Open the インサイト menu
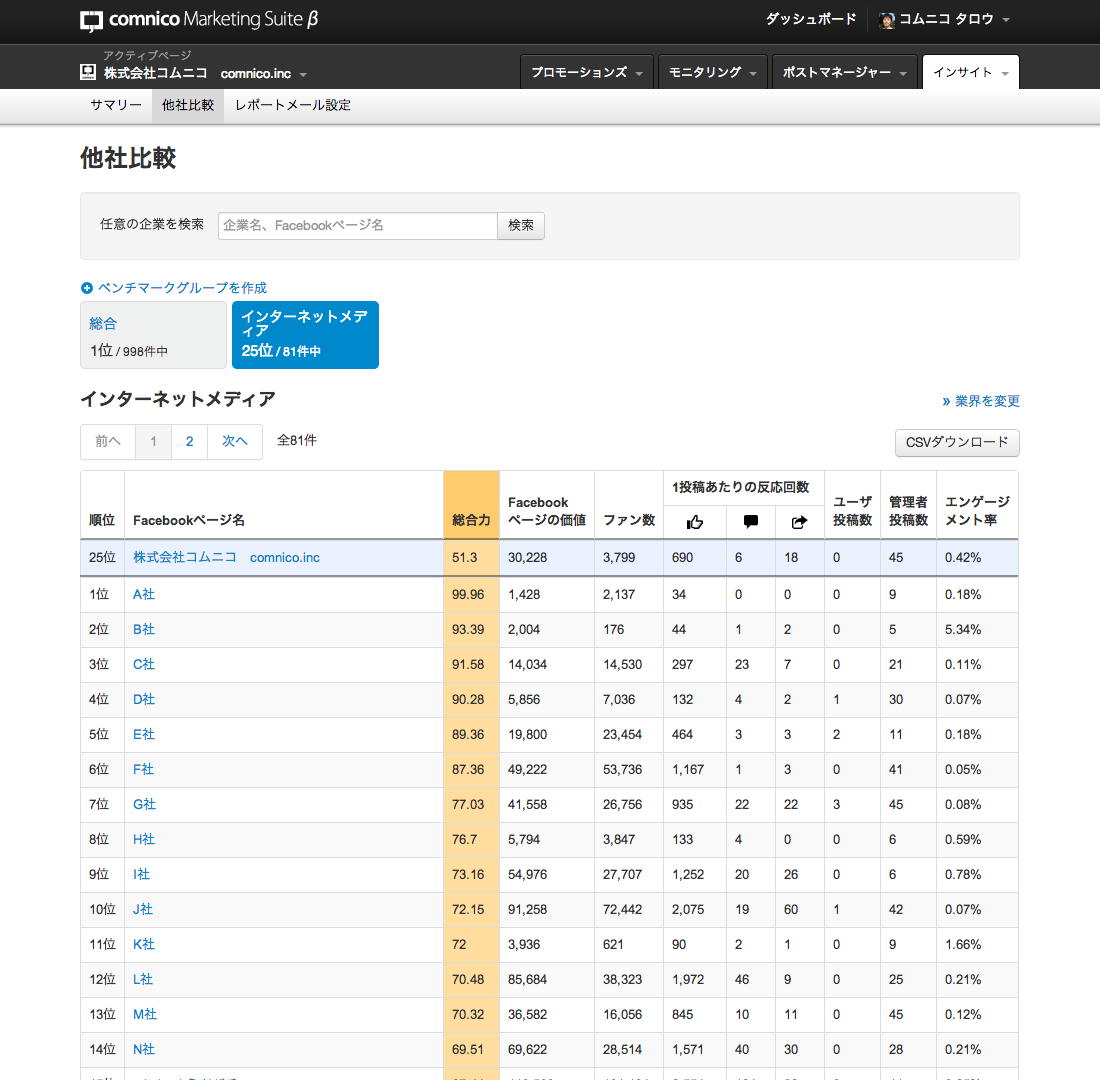1100x1080 pixels. 970,72
